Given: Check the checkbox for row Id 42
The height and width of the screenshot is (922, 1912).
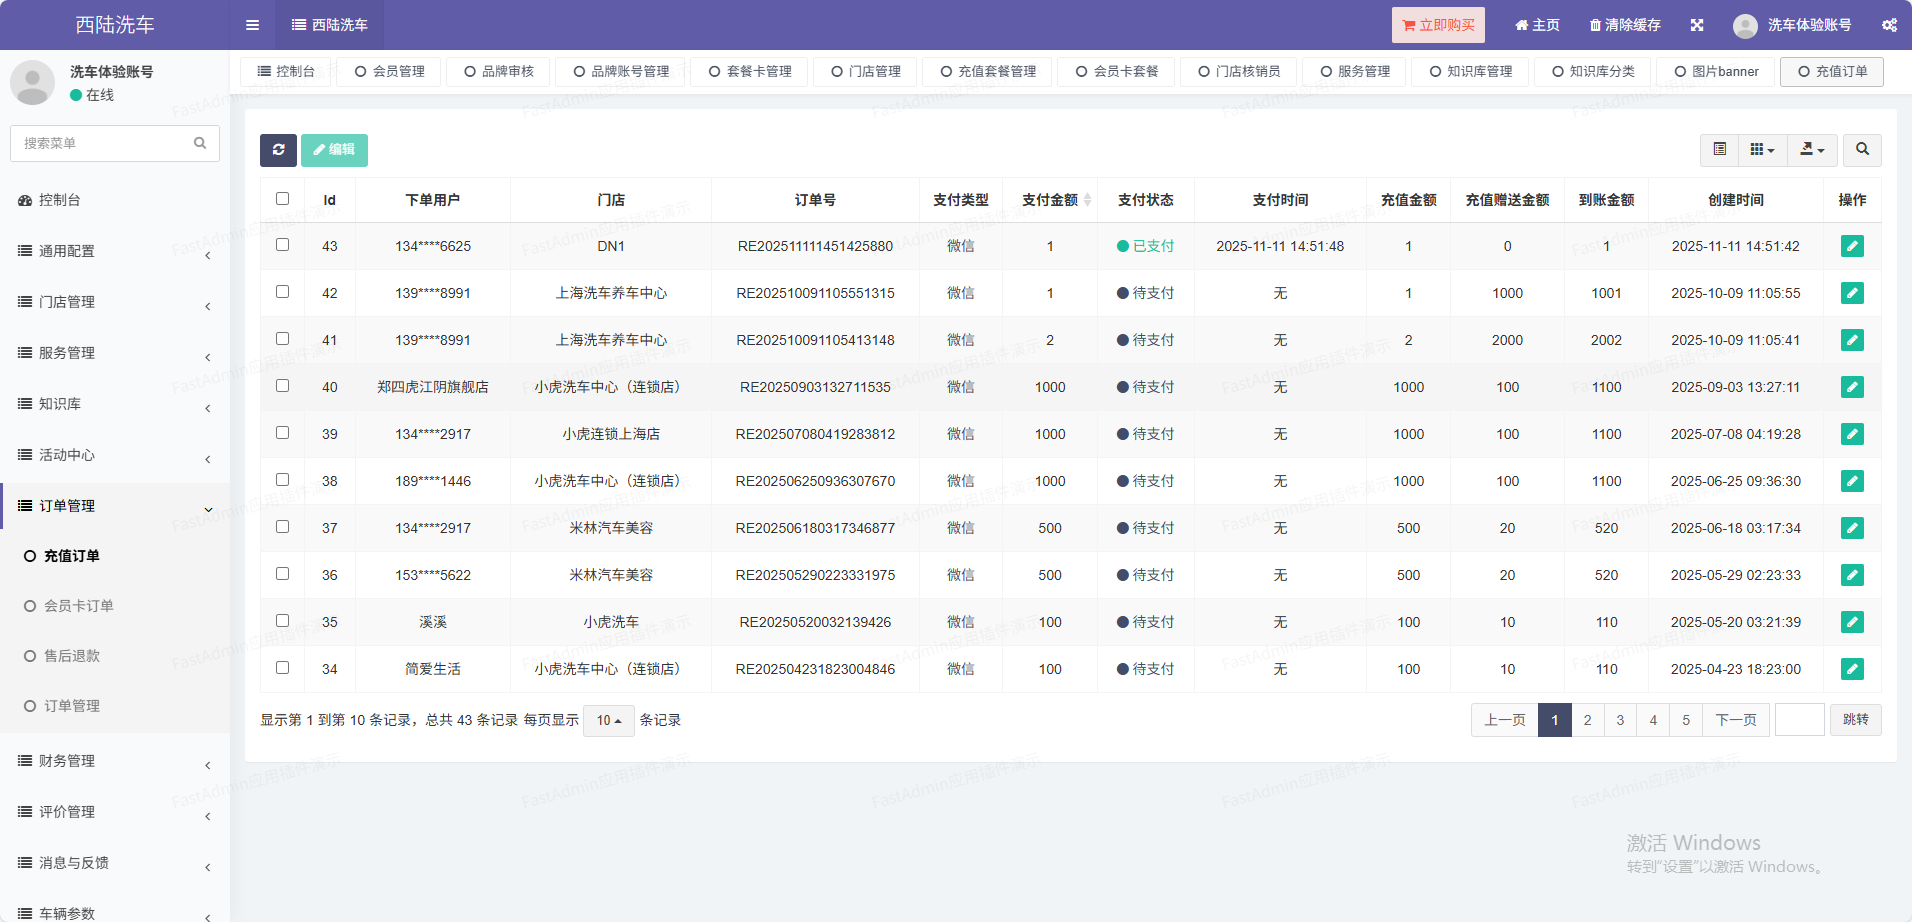Looking at the screenshot, I should tap(282, 292).
